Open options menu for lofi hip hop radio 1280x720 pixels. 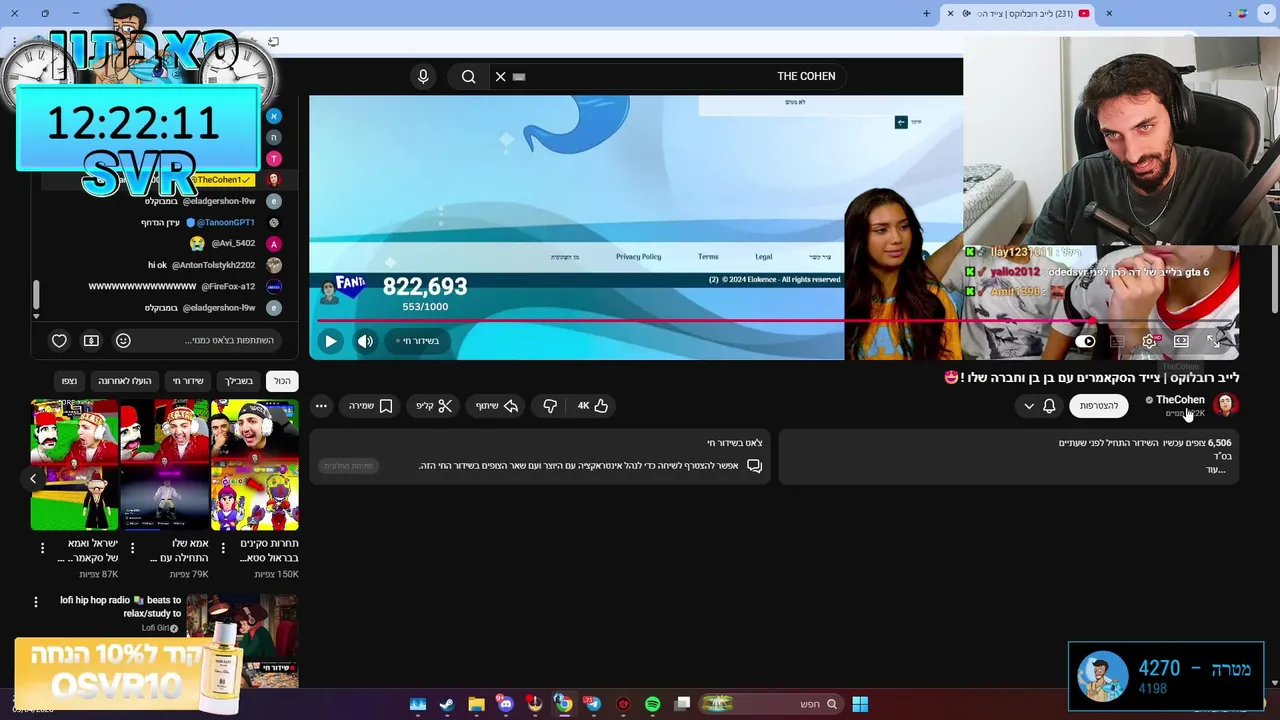[x=36, y=602]
